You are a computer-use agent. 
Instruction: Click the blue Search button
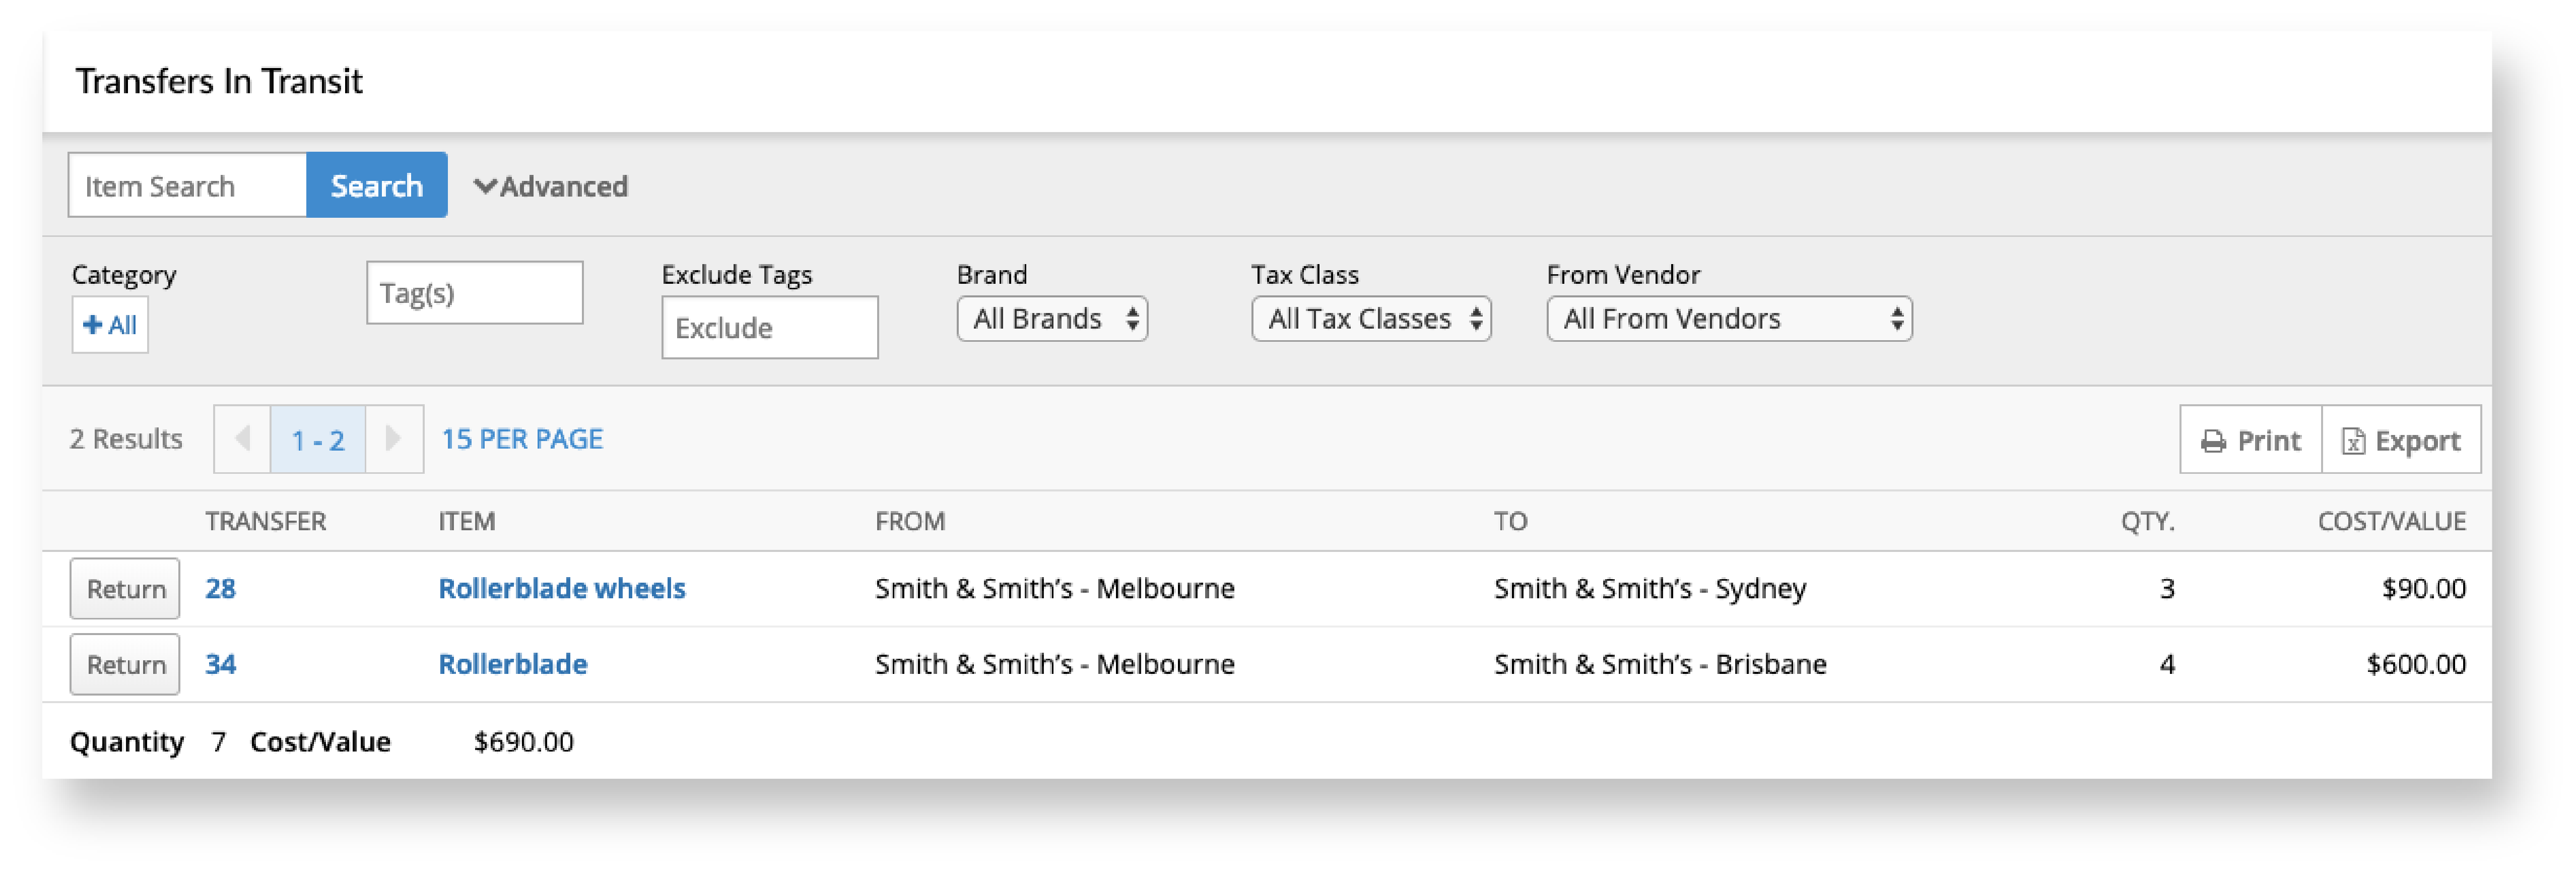coord(376,185)
